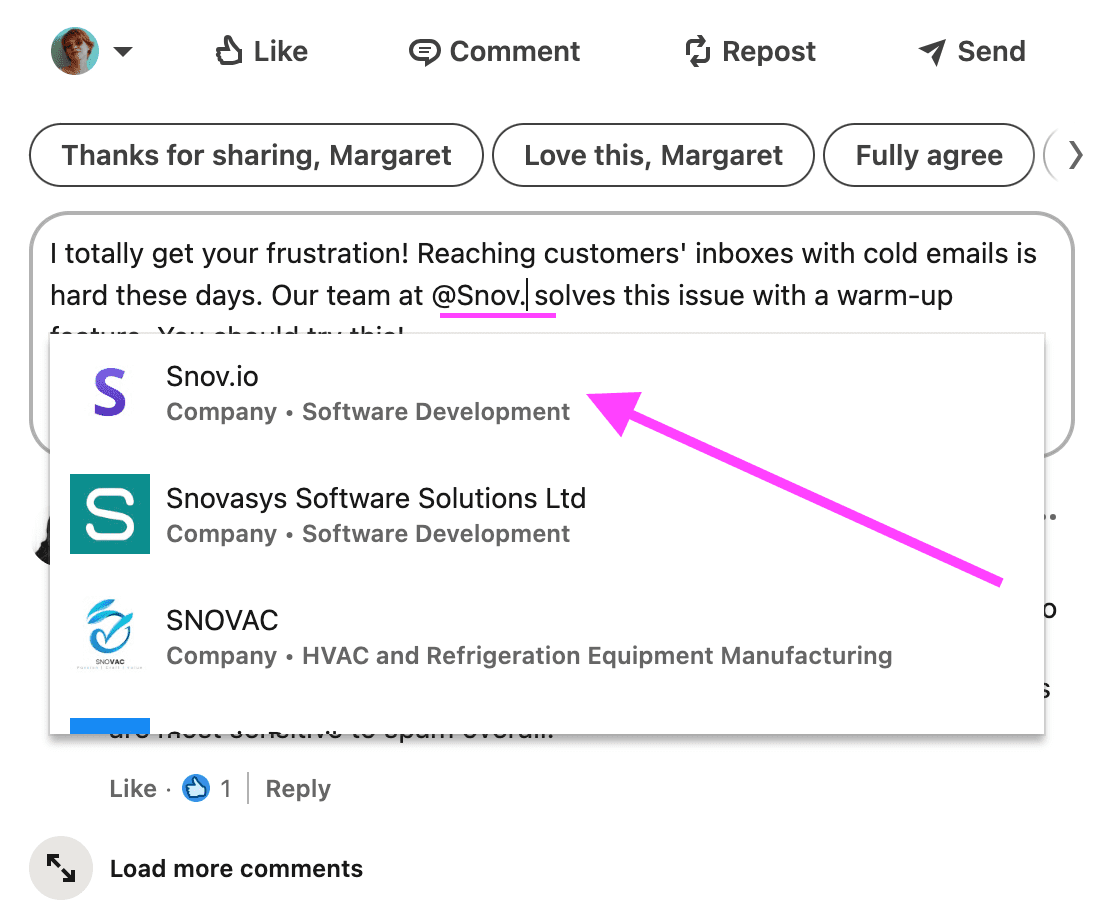
Task: Click the profile avatar photo
Action: coord(75,51)
